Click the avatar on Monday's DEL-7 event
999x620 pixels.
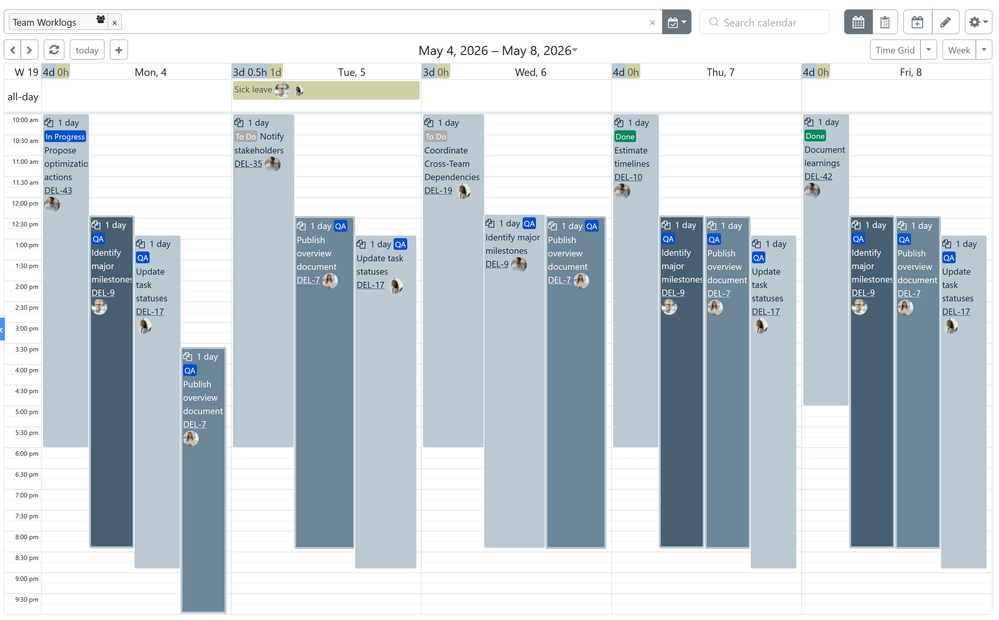pyautogui.click(x=191, y=438)
